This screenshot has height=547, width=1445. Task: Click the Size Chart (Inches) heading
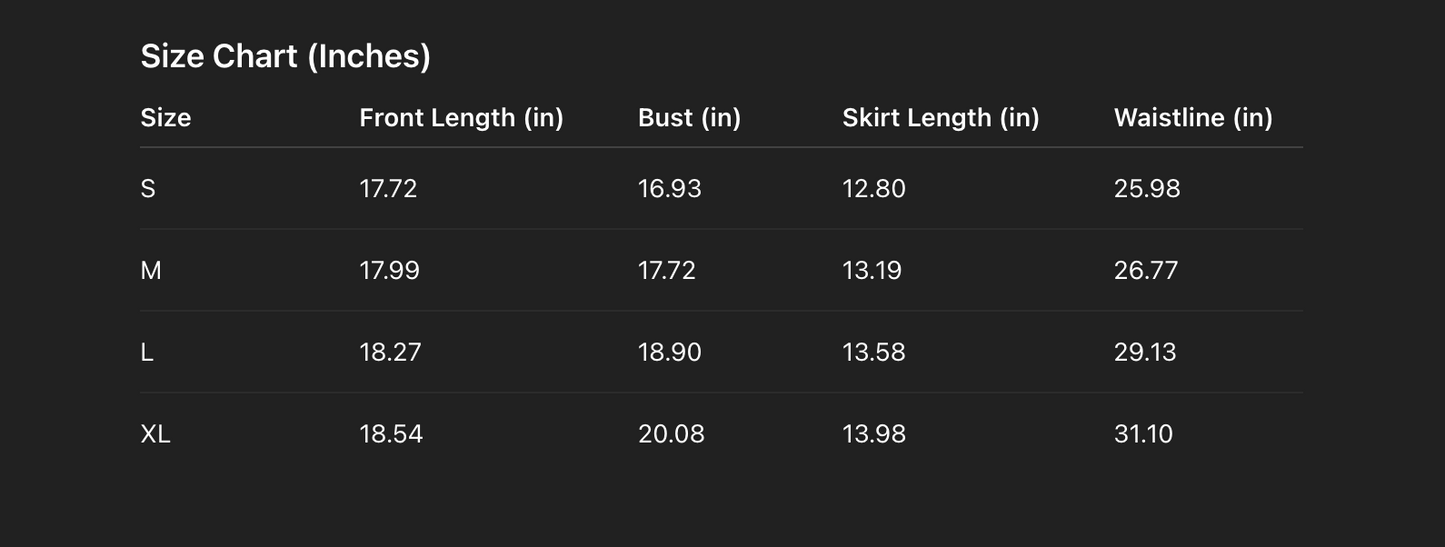[285, 57]
